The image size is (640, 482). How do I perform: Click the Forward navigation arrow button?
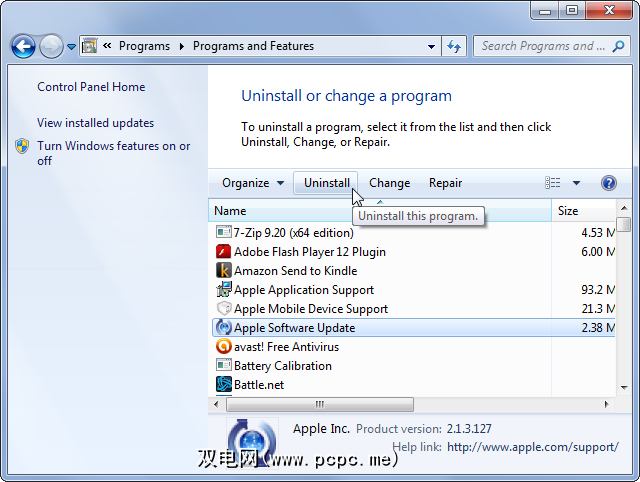[x=51, y=46]
